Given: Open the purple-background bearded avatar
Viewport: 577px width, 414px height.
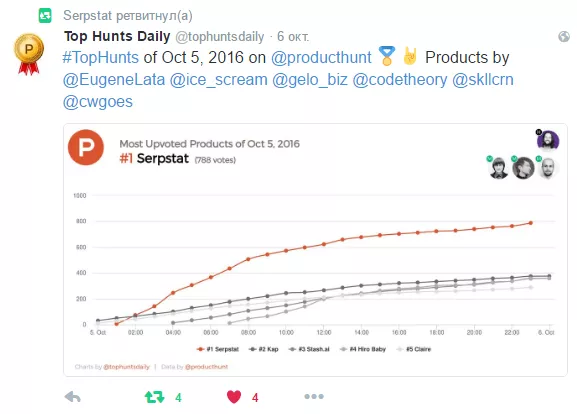Looking at the screenshot, I should click(x=548, y=140).
